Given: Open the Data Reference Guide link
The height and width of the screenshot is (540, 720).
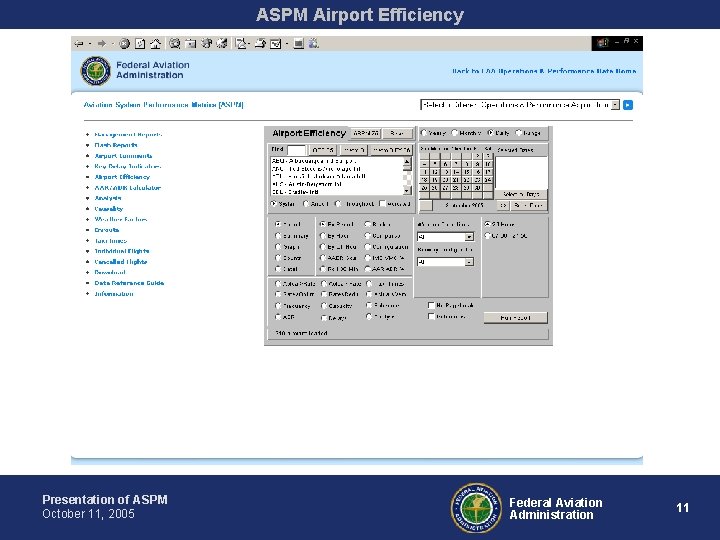Looking at the screenshot, I should (x=129, y=283).
